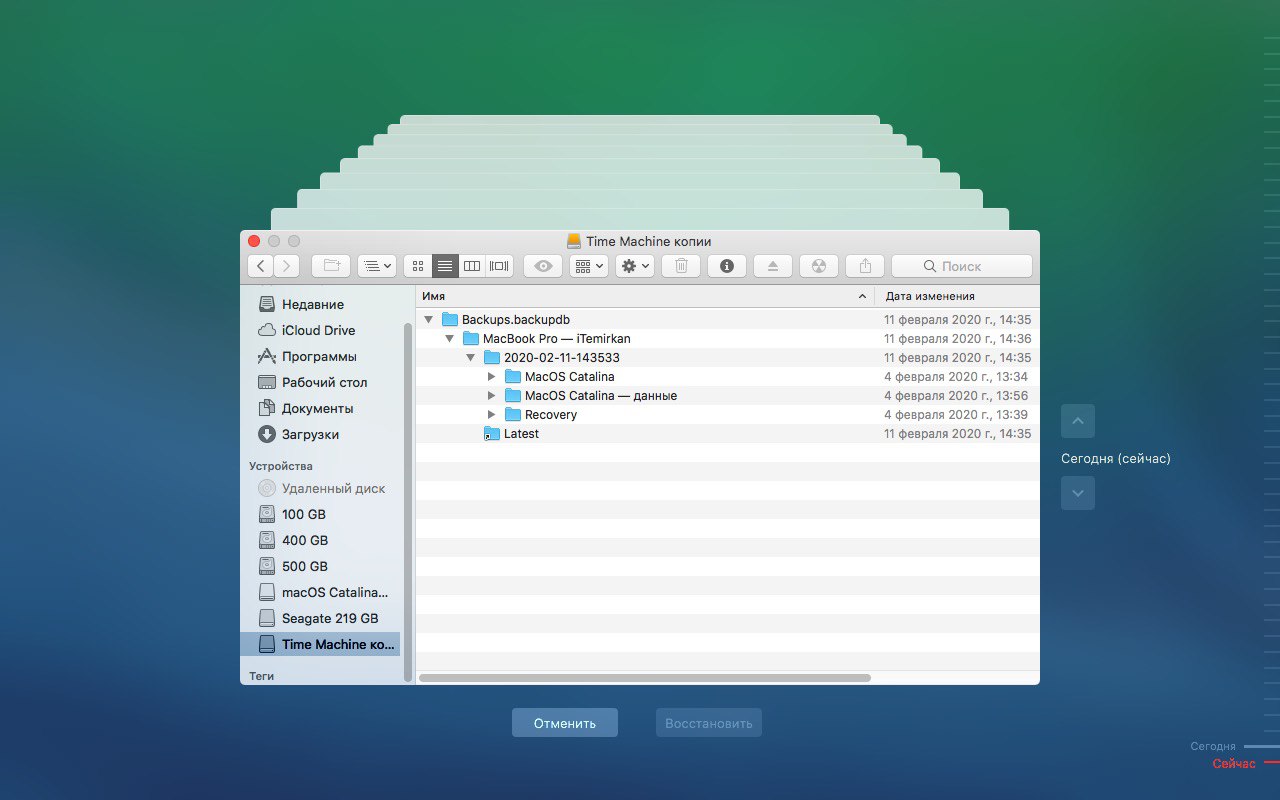Expand the Recovery folder

(x=491, y=415)
